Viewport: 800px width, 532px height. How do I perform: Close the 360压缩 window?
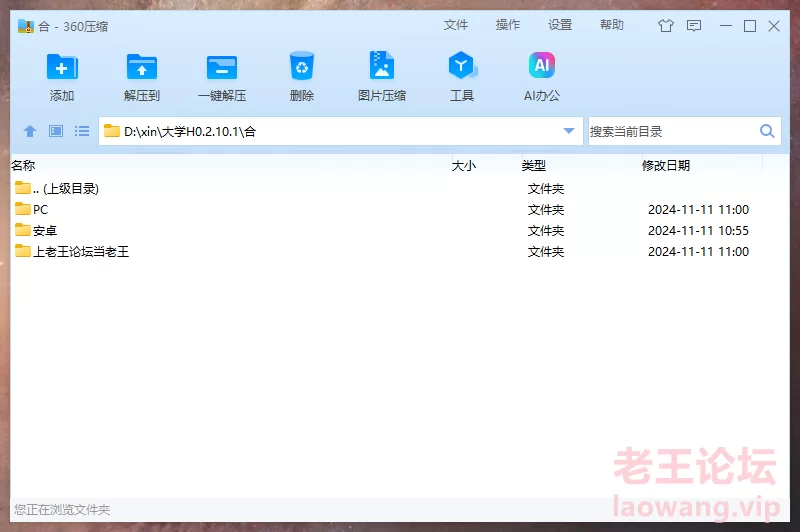[x=774, y=26]
